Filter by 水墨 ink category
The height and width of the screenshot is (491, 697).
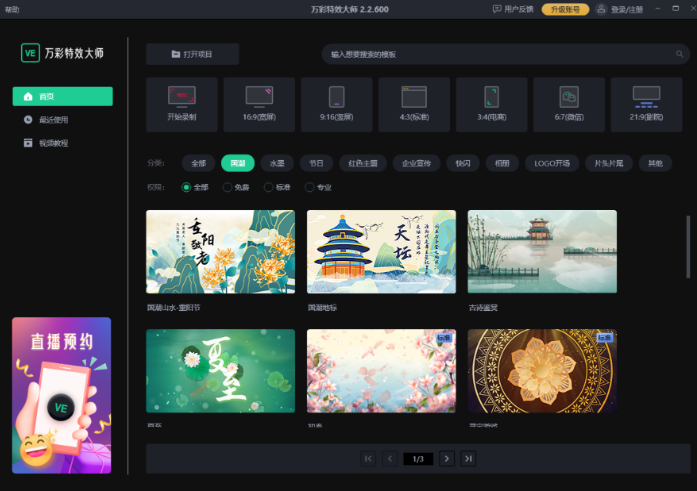(x=277, y=163)
